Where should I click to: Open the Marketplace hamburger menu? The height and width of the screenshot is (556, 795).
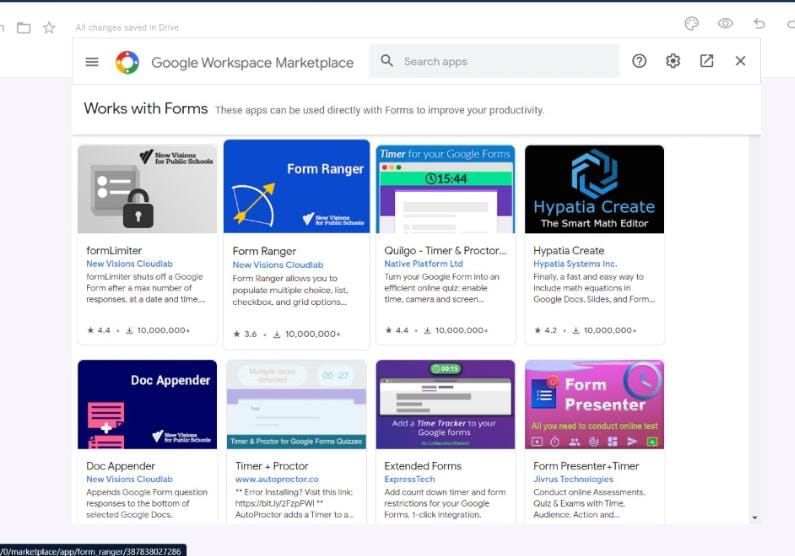(x=92, y=62)
